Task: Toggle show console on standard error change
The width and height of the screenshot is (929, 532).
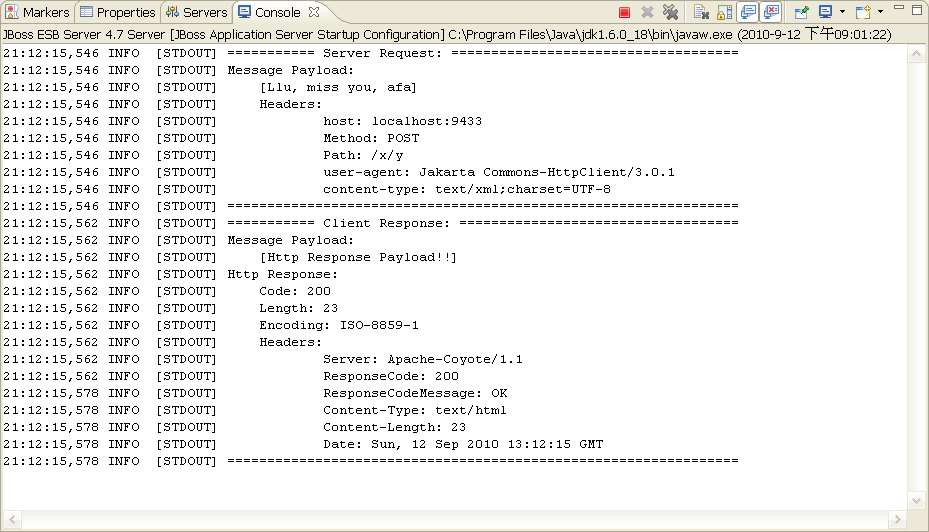Action: (771, 12)
